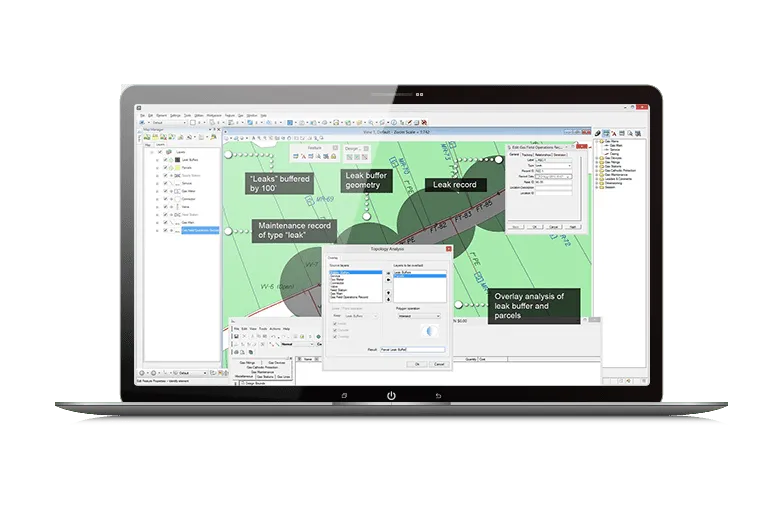Select the highlighted Gas Field Operations Record layer
Viewport: 782px width, 508px height.
(200, 230)
